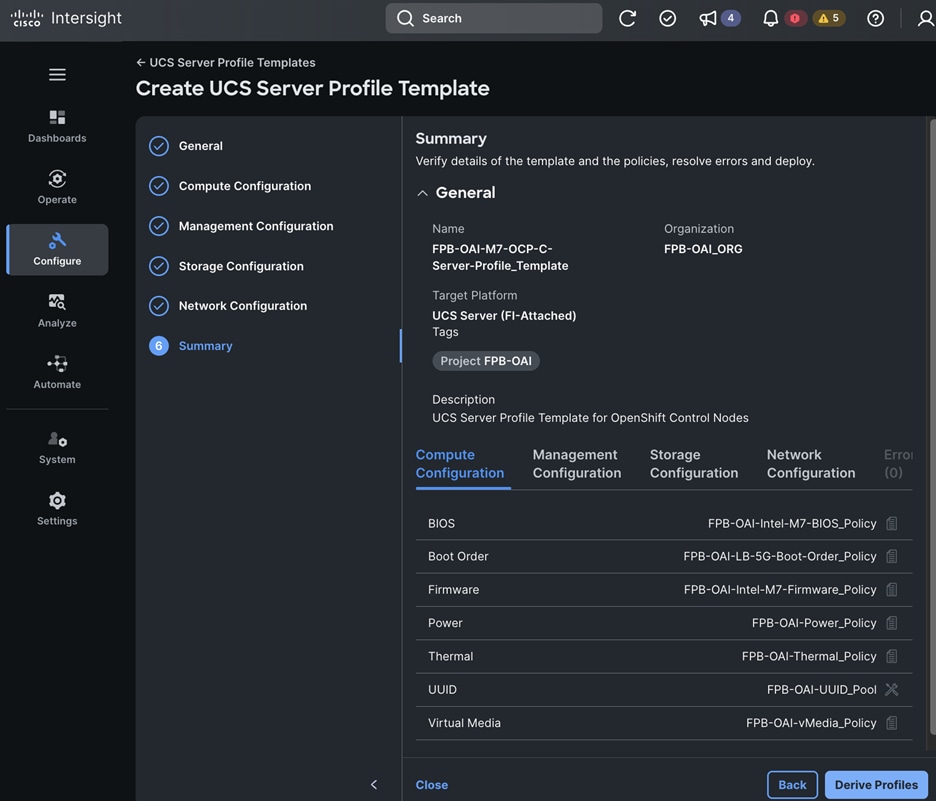The height and width of the screenshot is (801, 936).
Task: Open the requests checkmark icon in header
Action: point(667,19)
